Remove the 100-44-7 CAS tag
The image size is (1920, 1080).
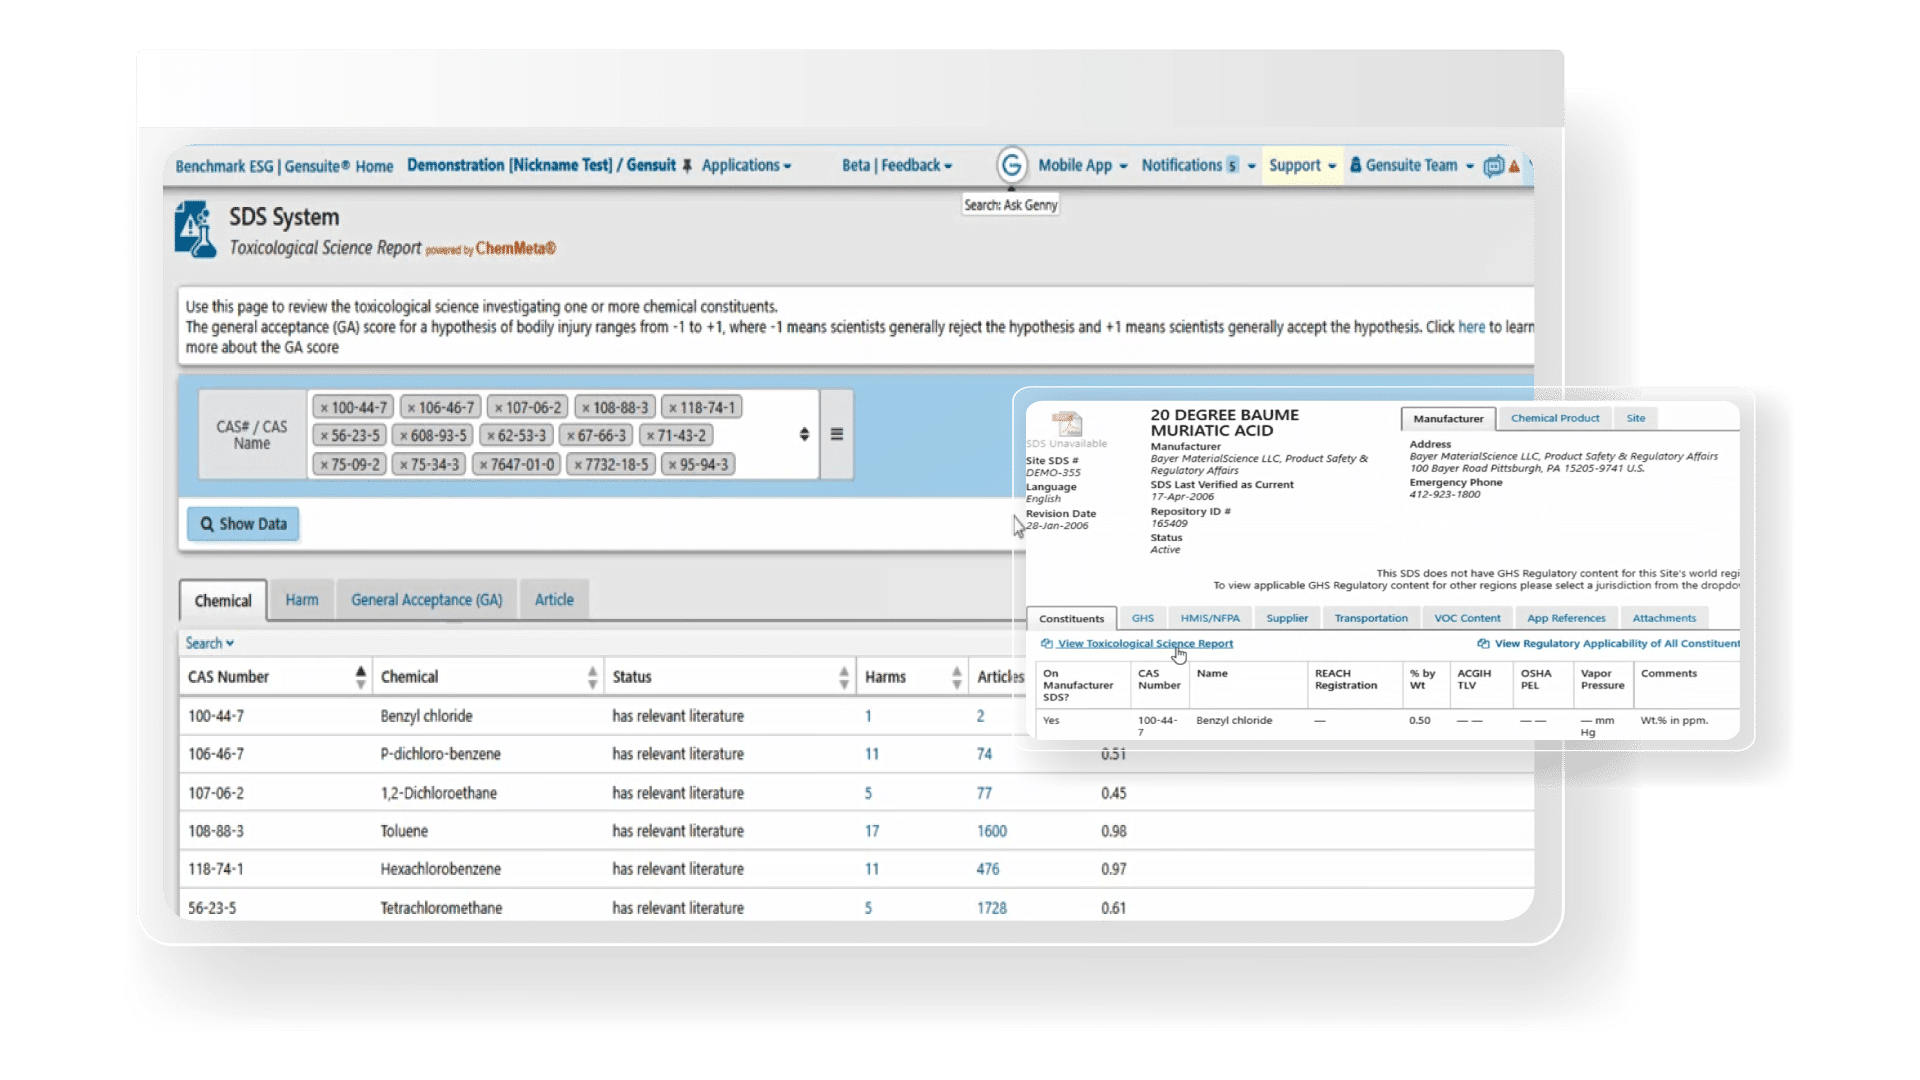[324, 408]
